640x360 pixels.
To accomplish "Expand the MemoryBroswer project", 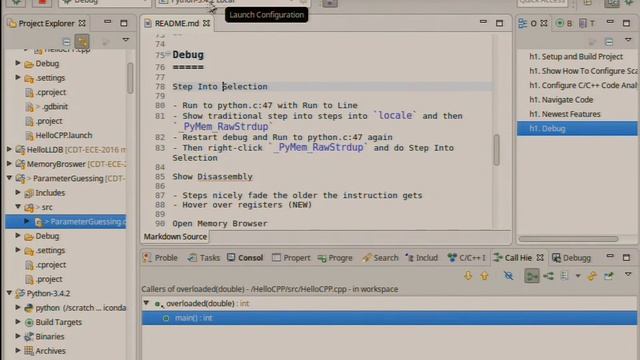I will tap(9, 164).
